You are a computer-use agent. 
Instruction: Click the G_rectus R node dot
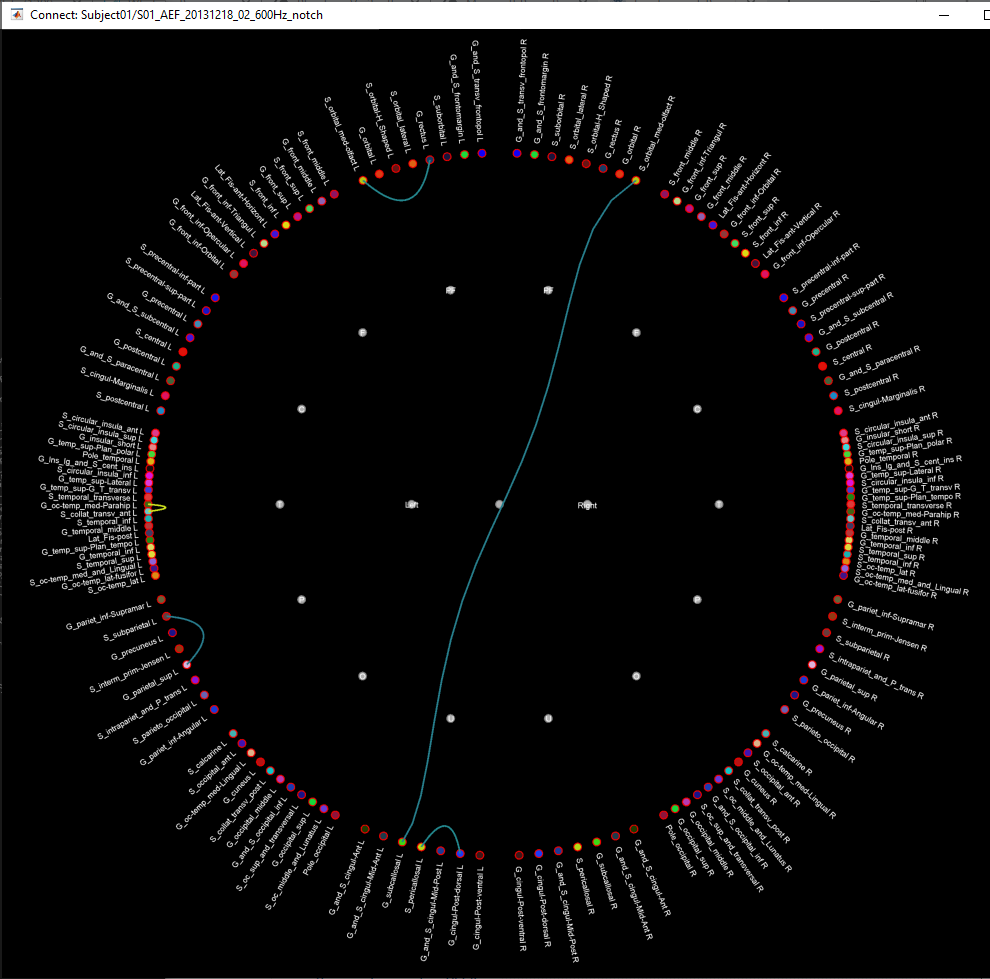coord(603,167)
